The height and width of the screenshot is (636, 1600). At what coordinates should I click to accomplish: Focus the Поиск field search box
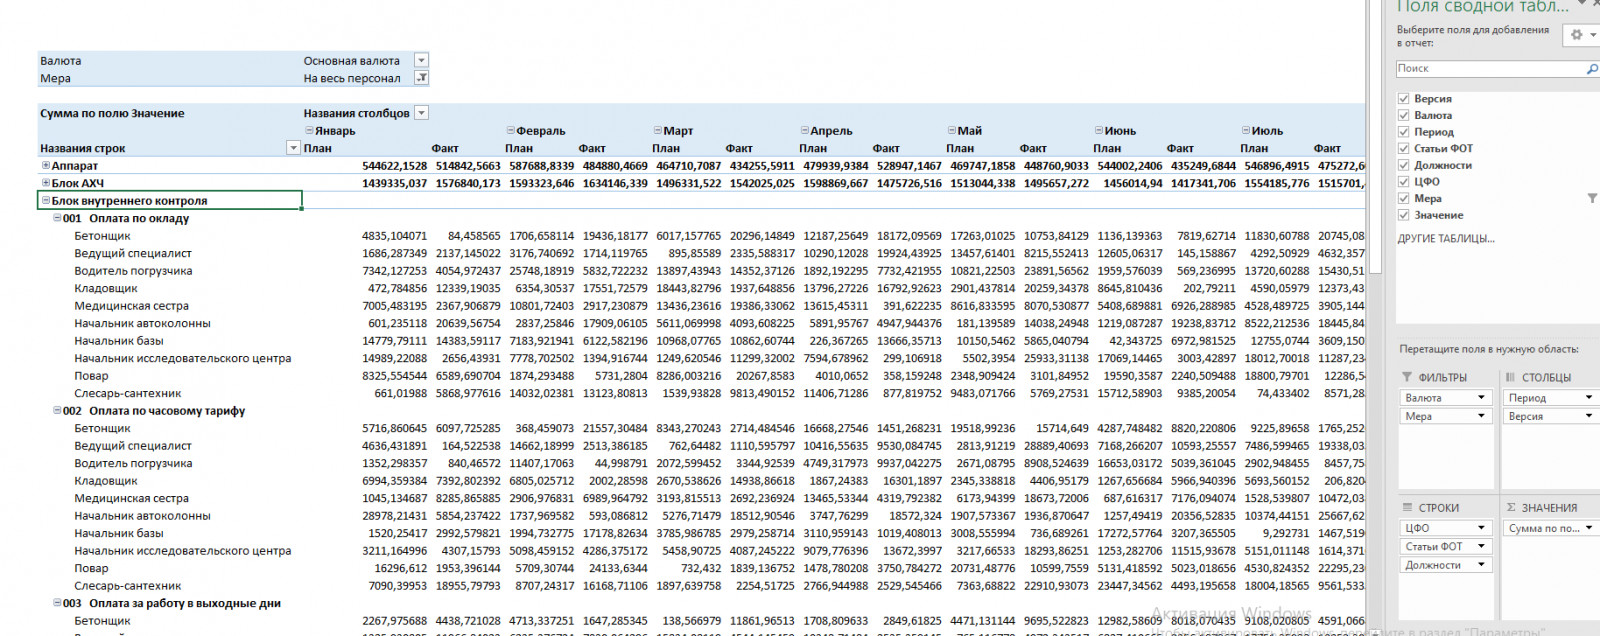(1490, 69)
